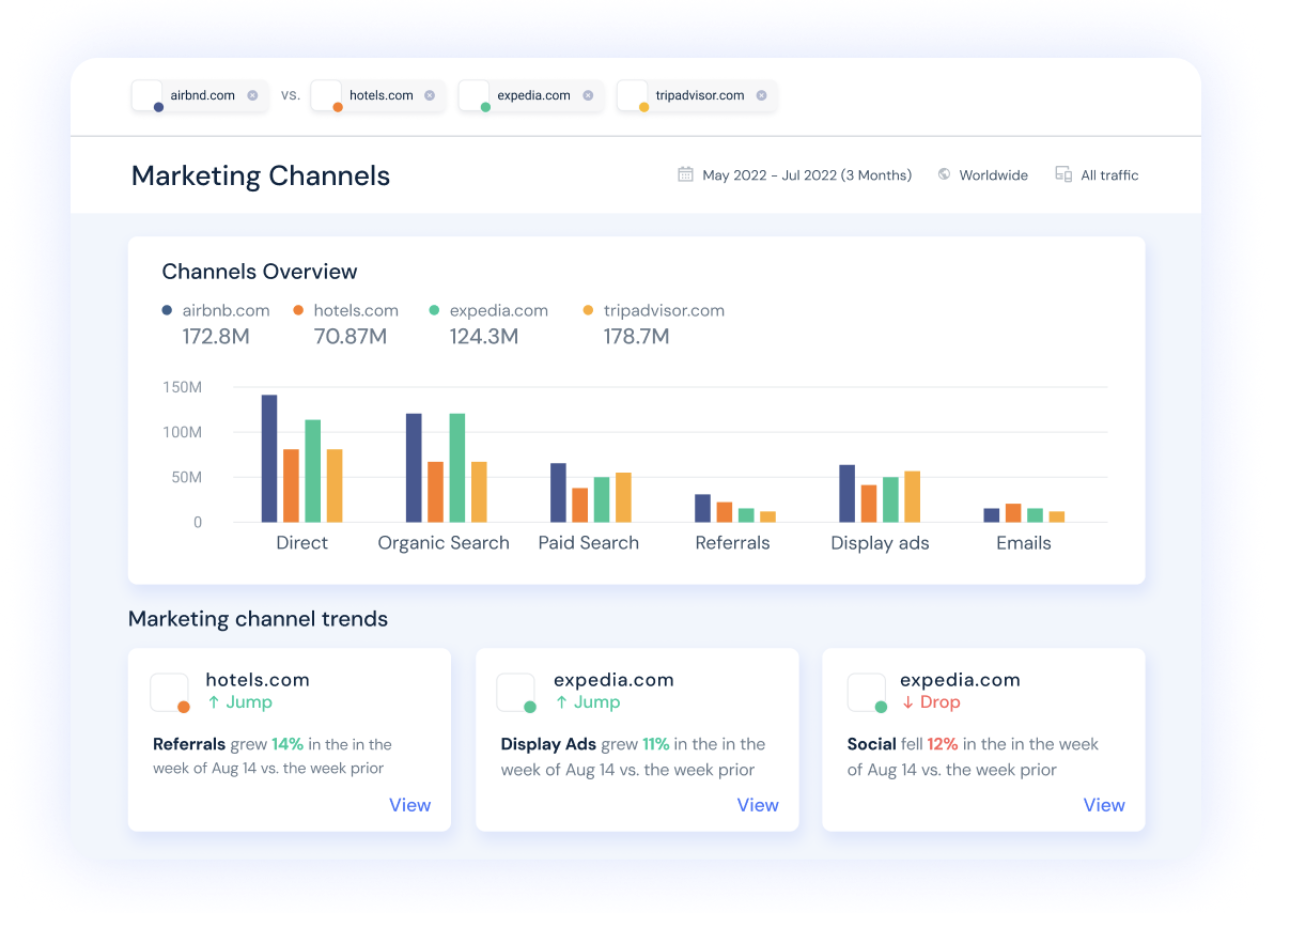The width and height of the screenshot is (1290, 944).
Task: Click the blue airbnb bar in Direct
Action: coord(269,458)
